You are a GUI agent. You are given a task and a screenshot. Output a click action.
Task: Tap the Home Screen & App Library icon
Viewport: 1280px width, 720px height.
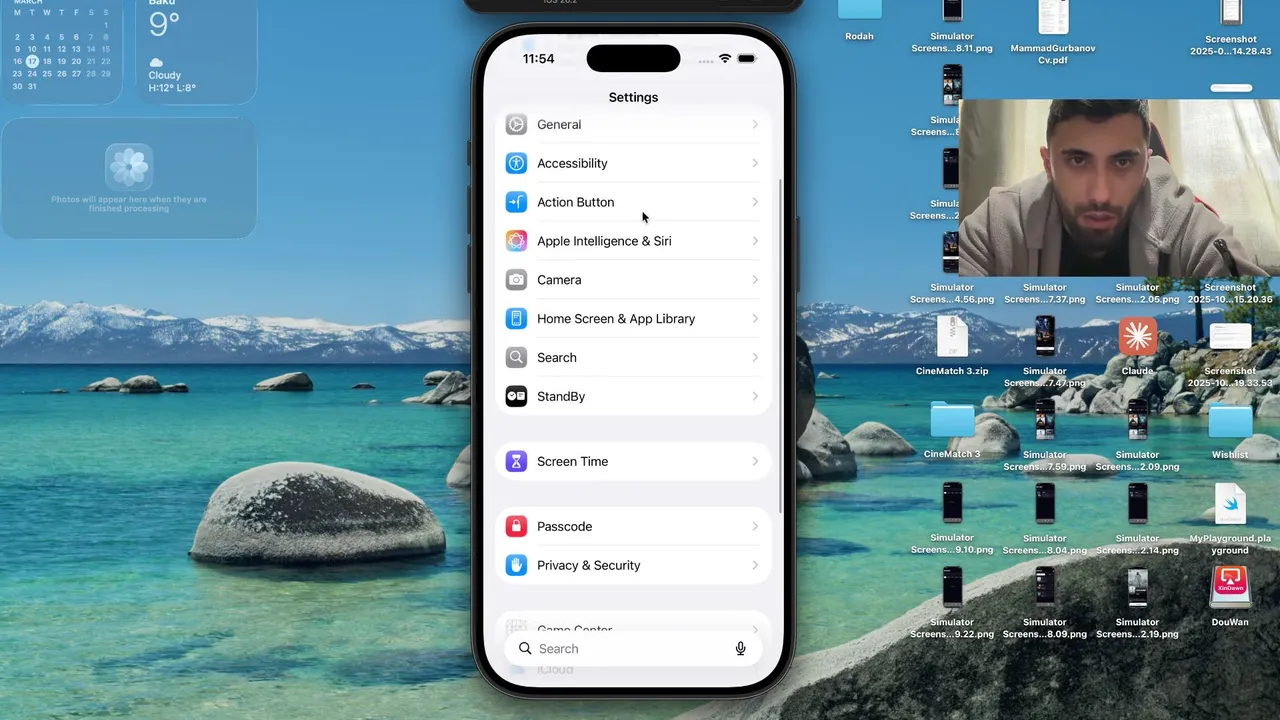516,319
